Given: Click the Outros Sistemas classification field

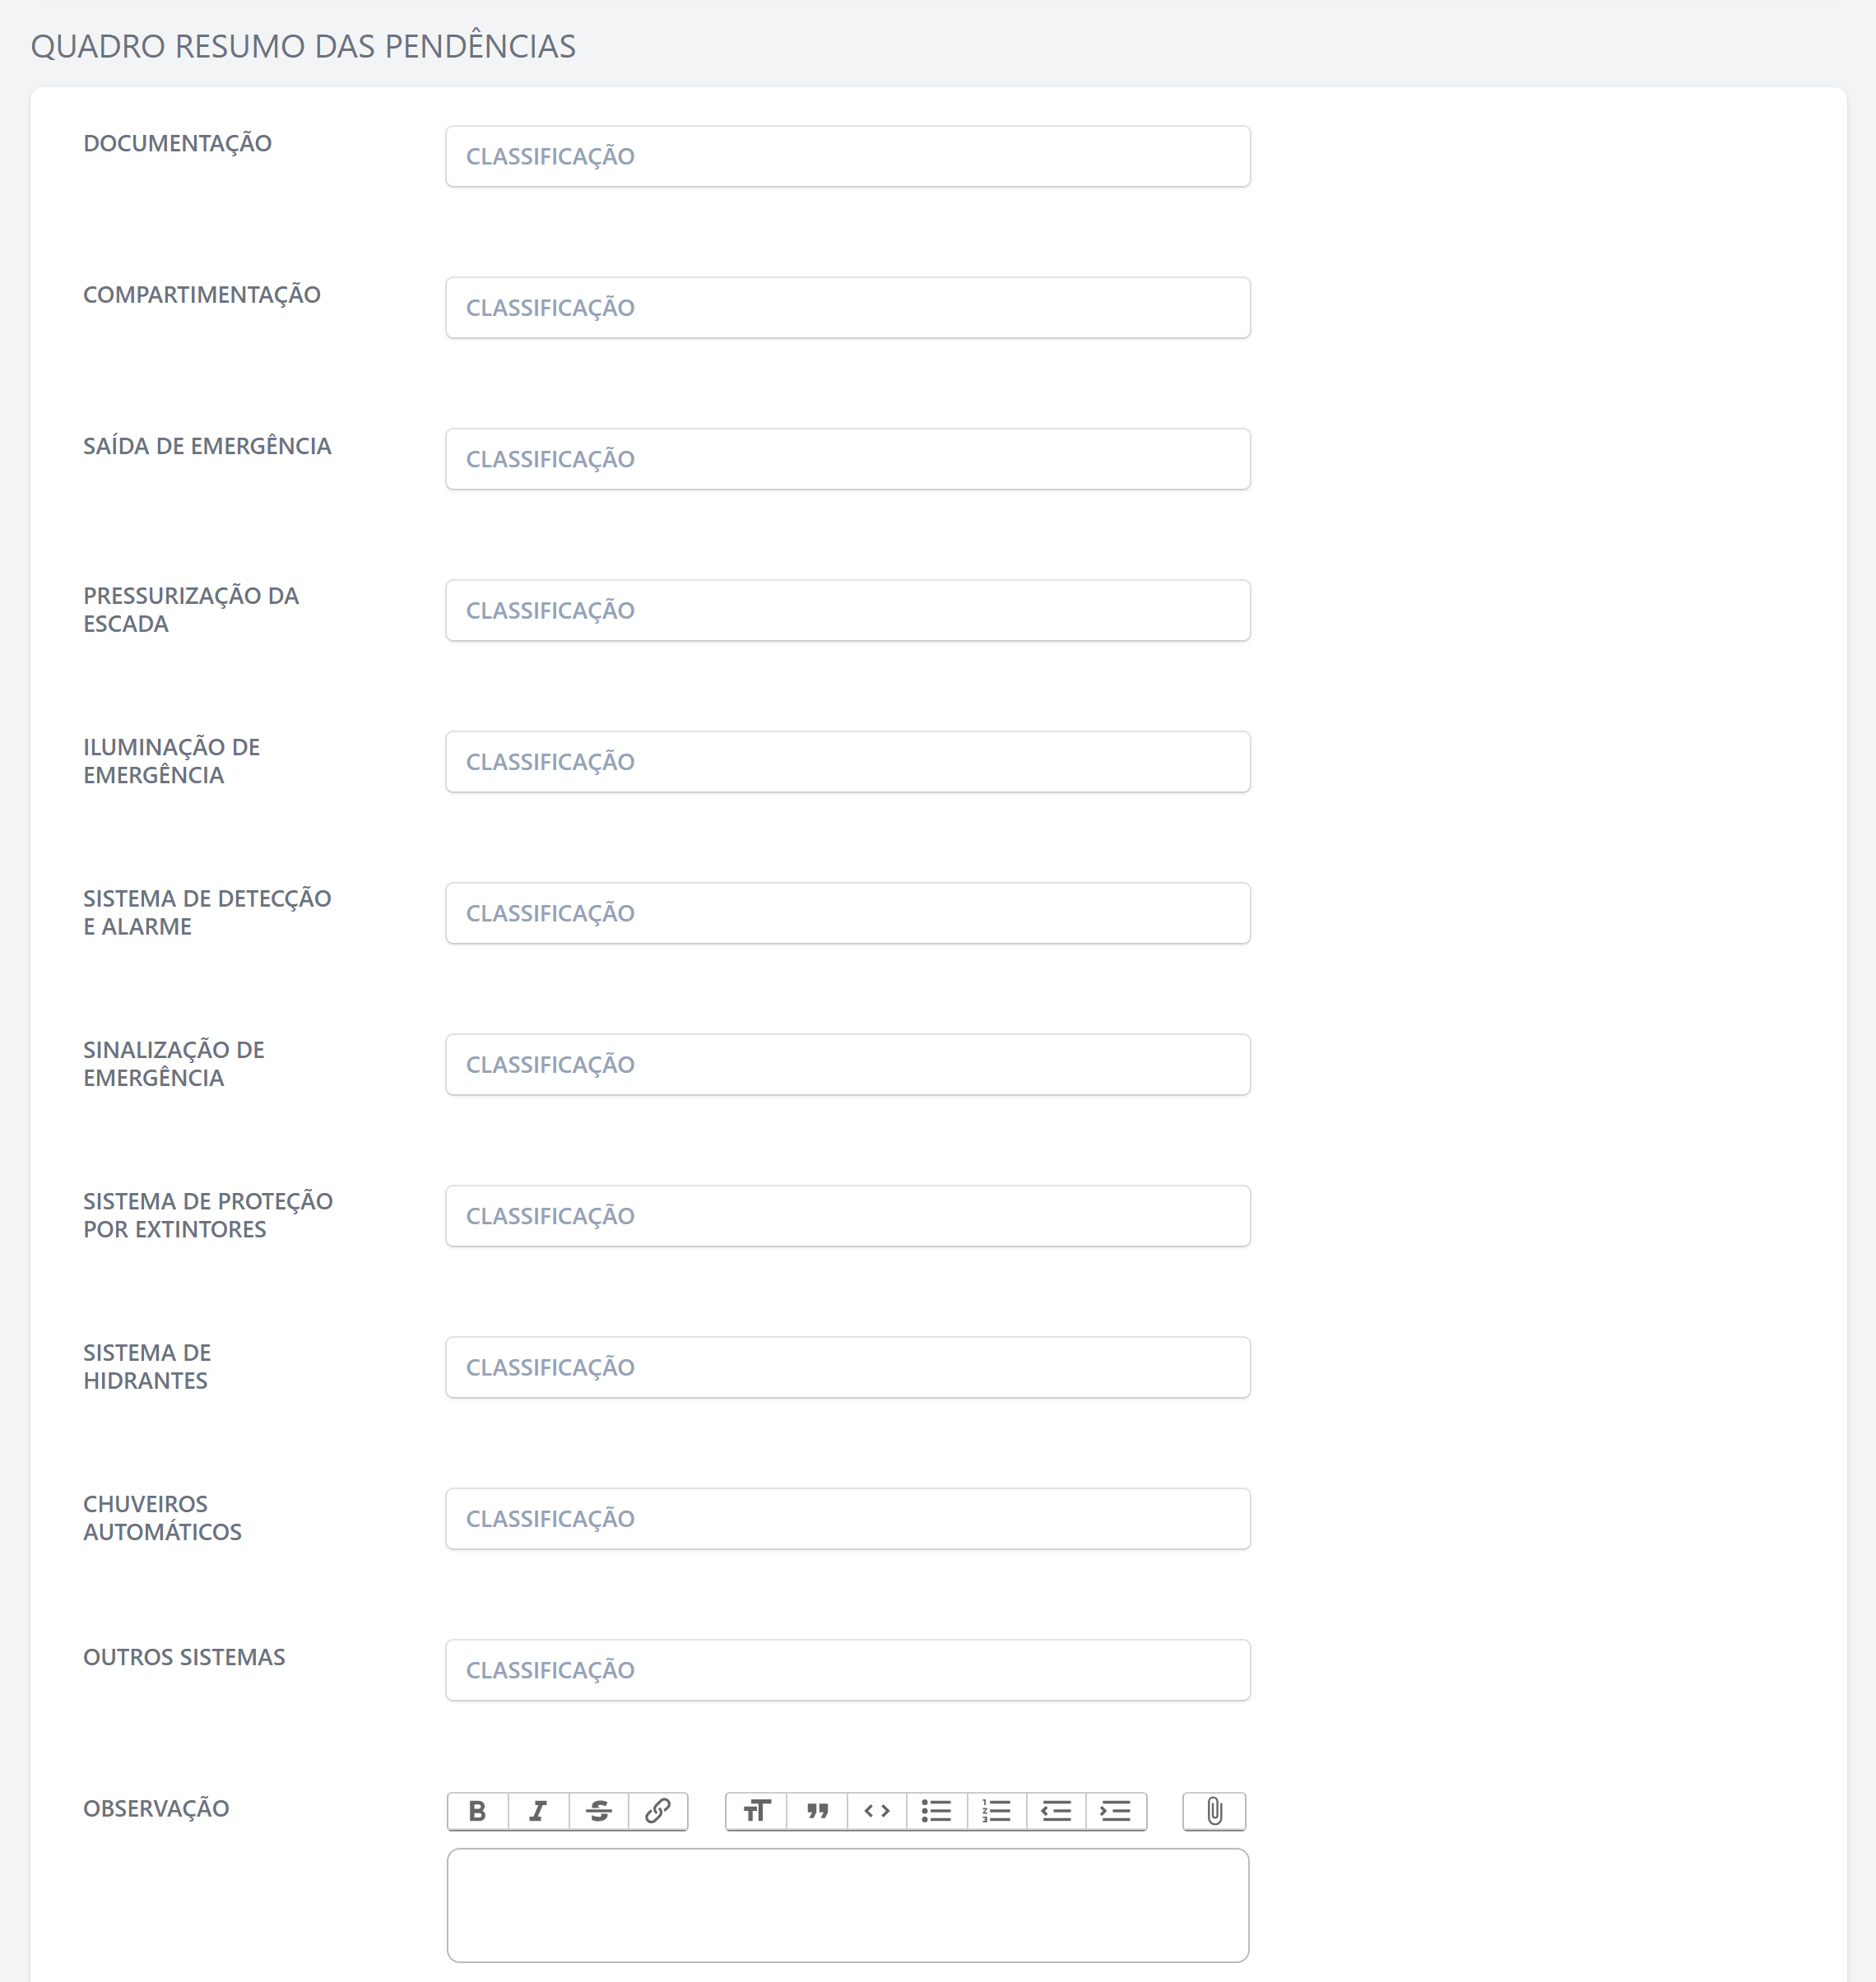Looking at the screenshot, I should point(847,1670).
